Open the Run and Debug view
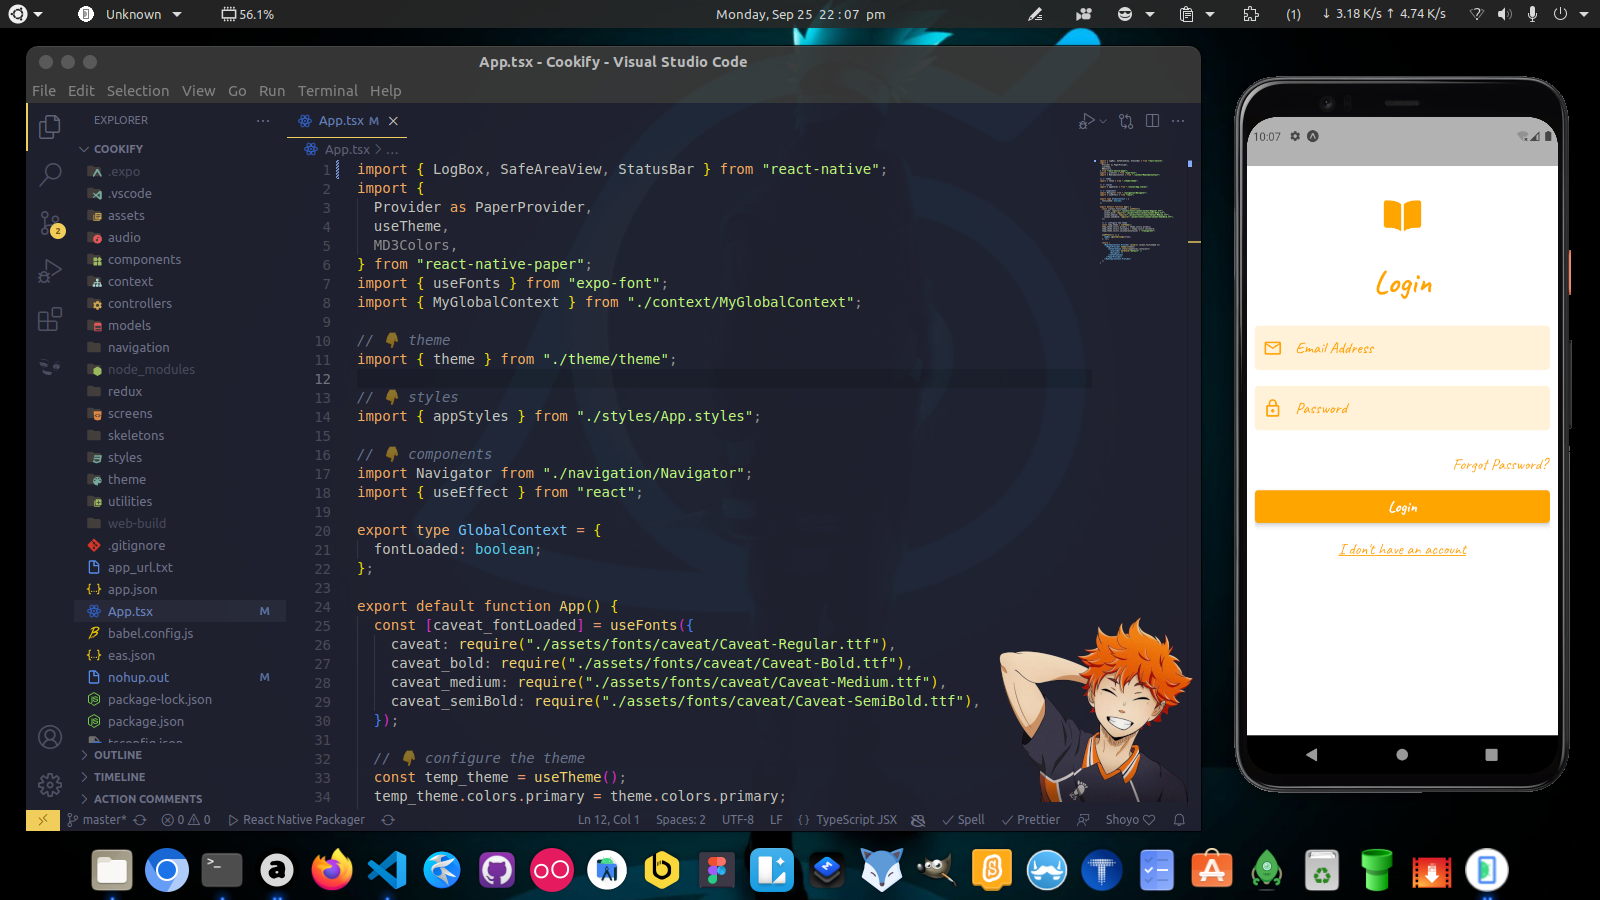Image resolution: width=1600 pixels, height=900 pixels. (x=49, y=271)
